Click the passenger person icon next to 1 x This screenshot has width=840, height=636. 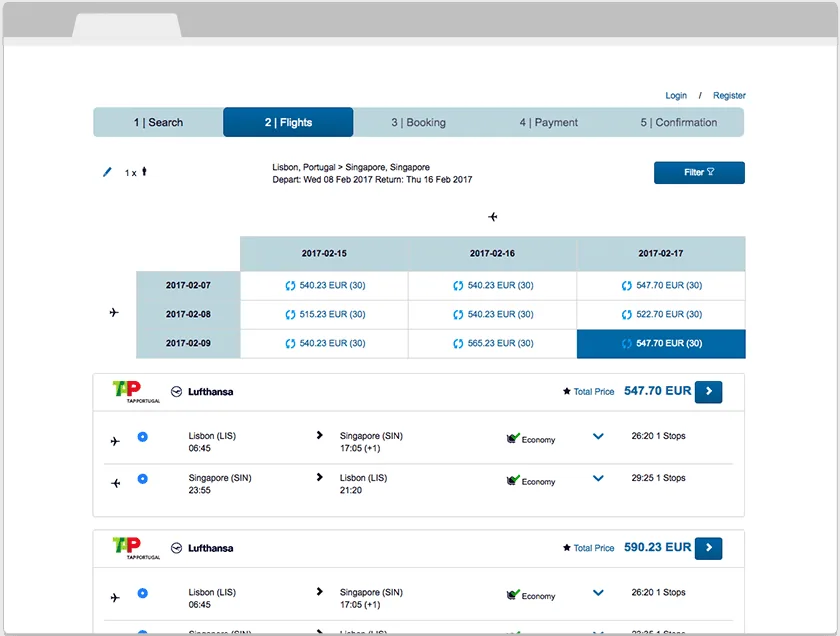click(144, 171)
